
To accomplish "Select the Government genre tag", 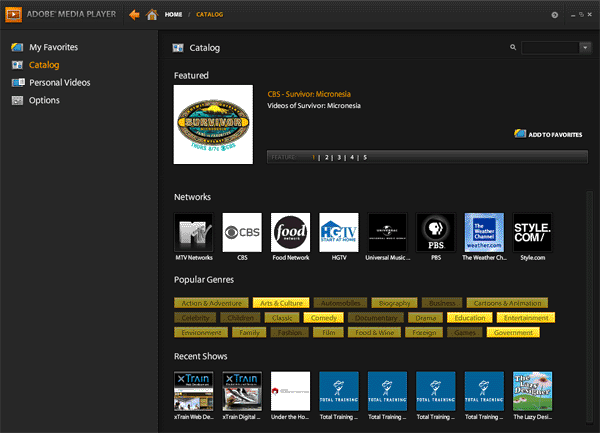I will click(x=513, y=332).
